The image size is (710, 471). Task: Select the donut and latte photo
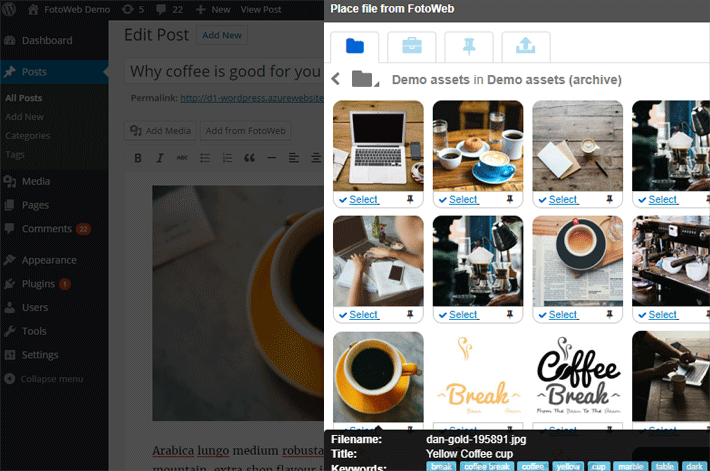[x=458, y=200]
